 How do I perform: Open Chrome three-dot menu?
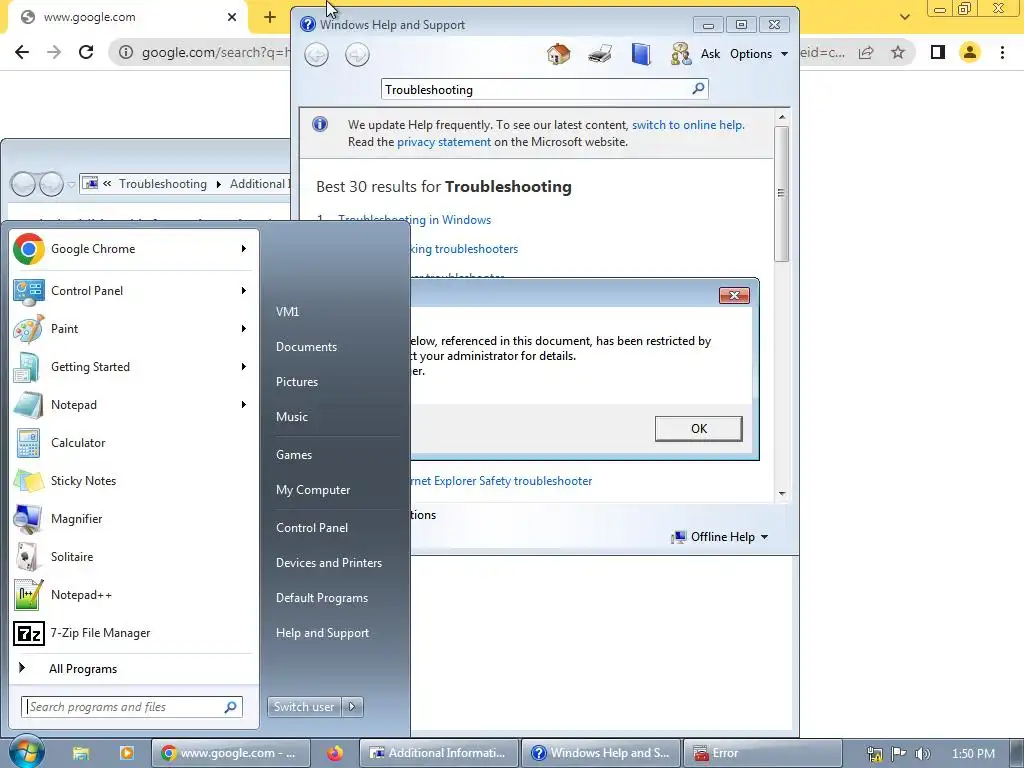(x=1002, y=52)
